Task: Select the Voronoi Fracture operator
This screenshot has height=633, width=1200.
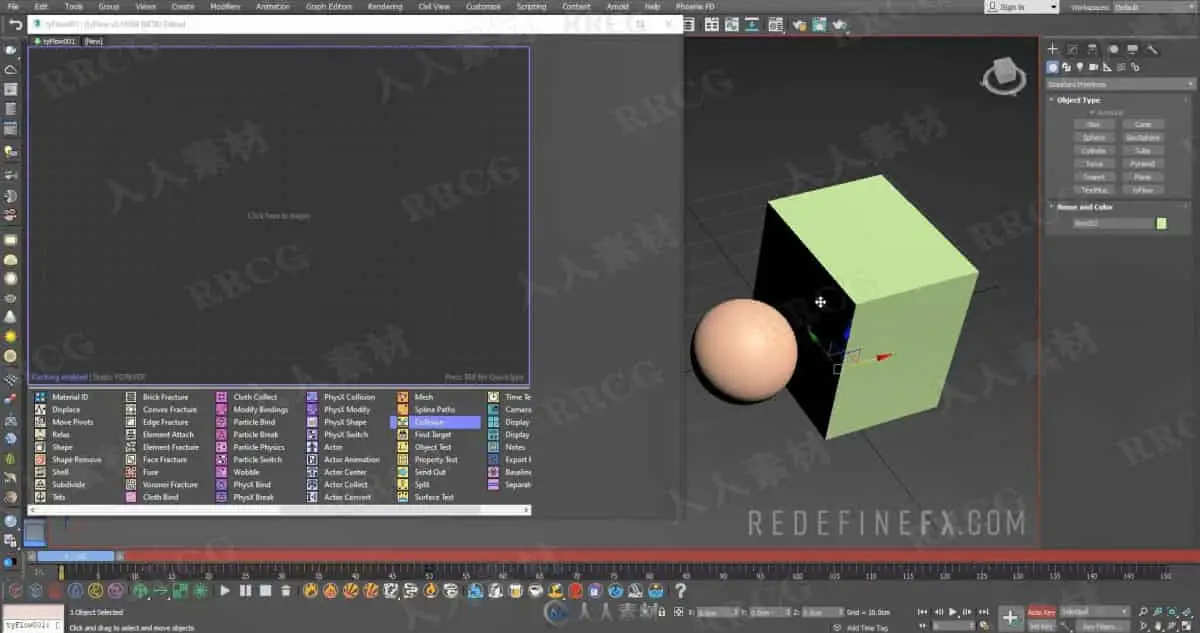Action: click(x=170, y=485)
